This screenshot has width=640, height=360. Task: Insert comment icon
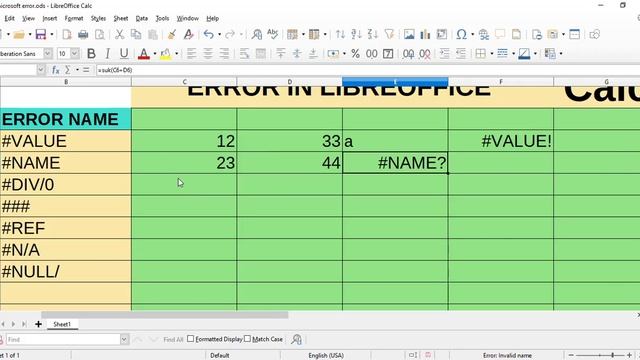tap(500, 34)
